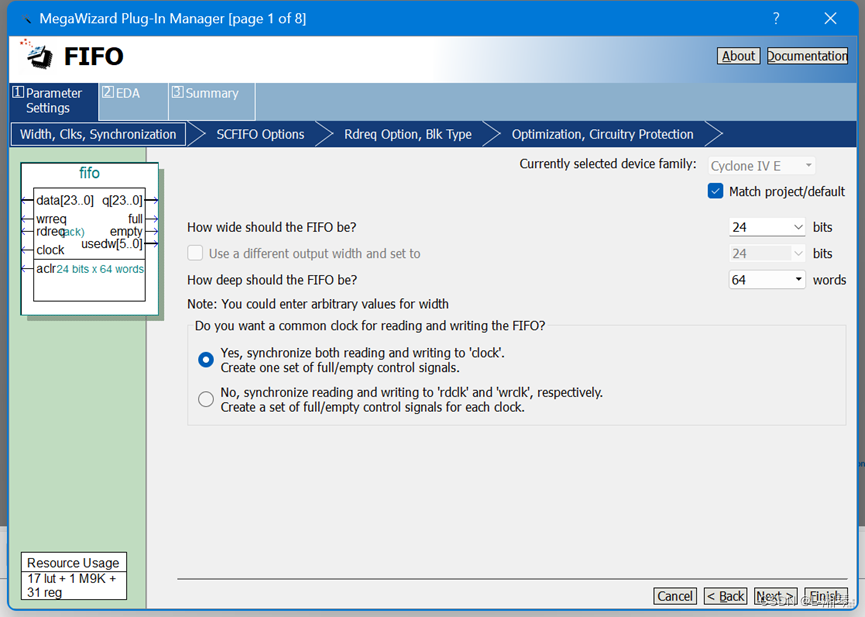Click the '24 bits x 64 words' text
865x617 pixels.
pyautogui.click(x=100, y=269)
